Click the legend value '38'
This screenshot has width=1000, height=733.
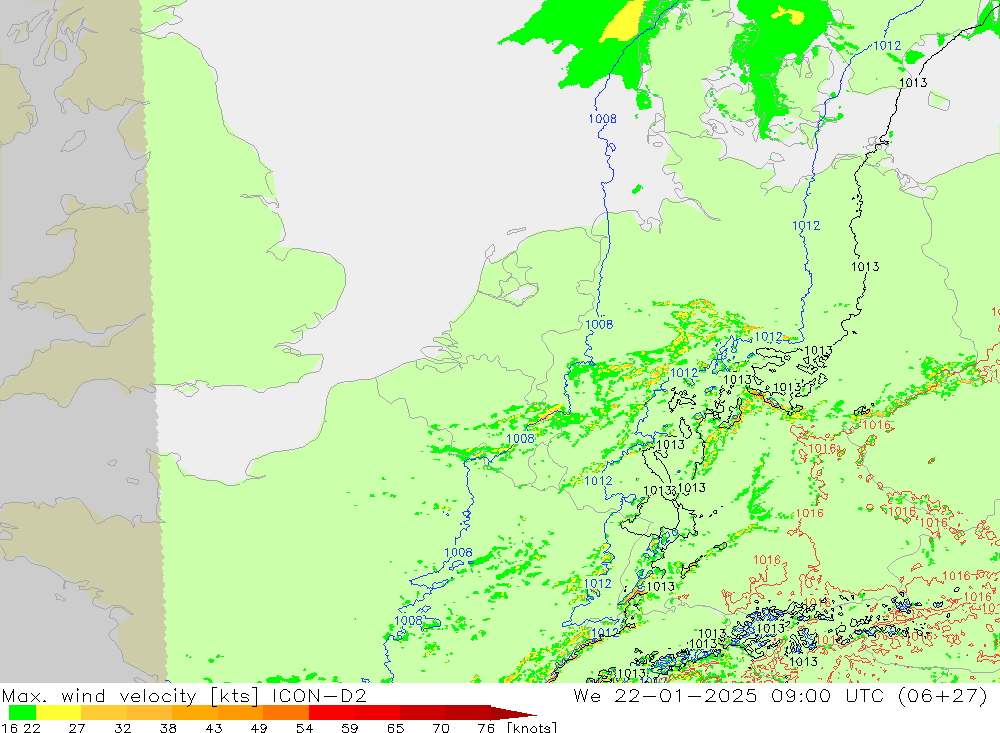168,728
